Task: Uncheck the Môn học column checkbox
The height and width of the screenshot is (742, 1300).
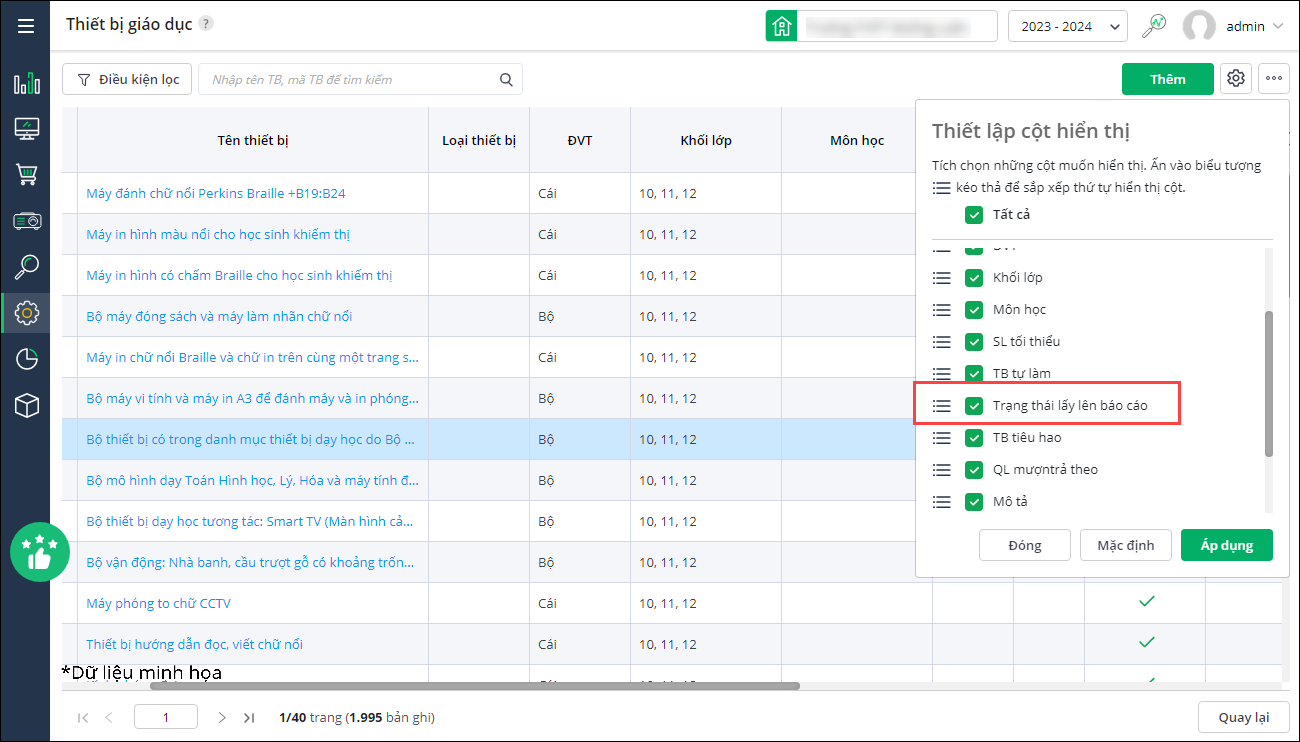Action: 974,310
